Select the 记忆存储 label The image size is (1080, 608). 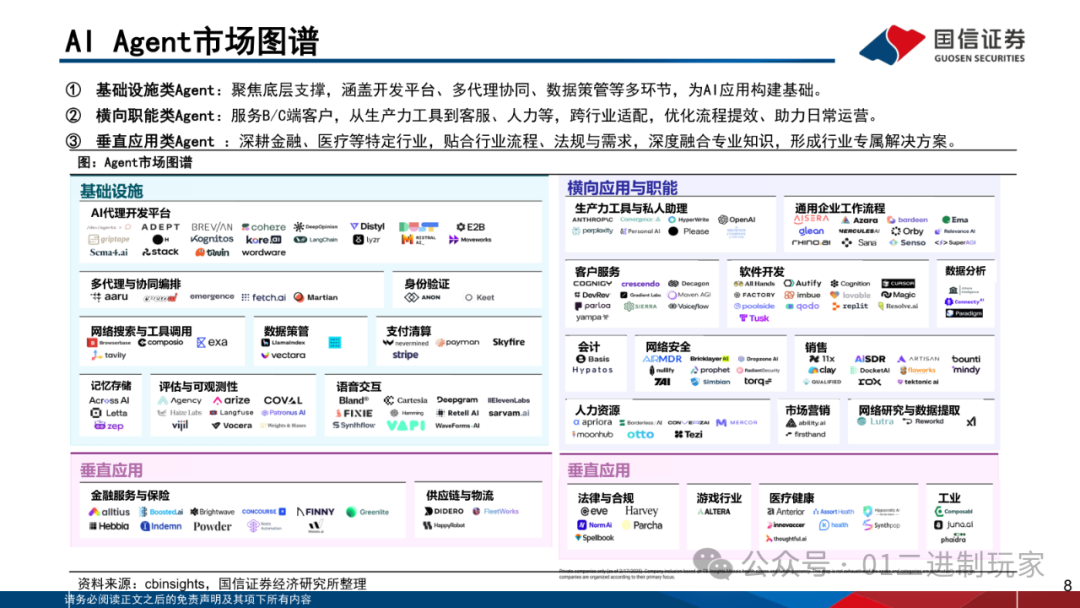tap(111, 386)
